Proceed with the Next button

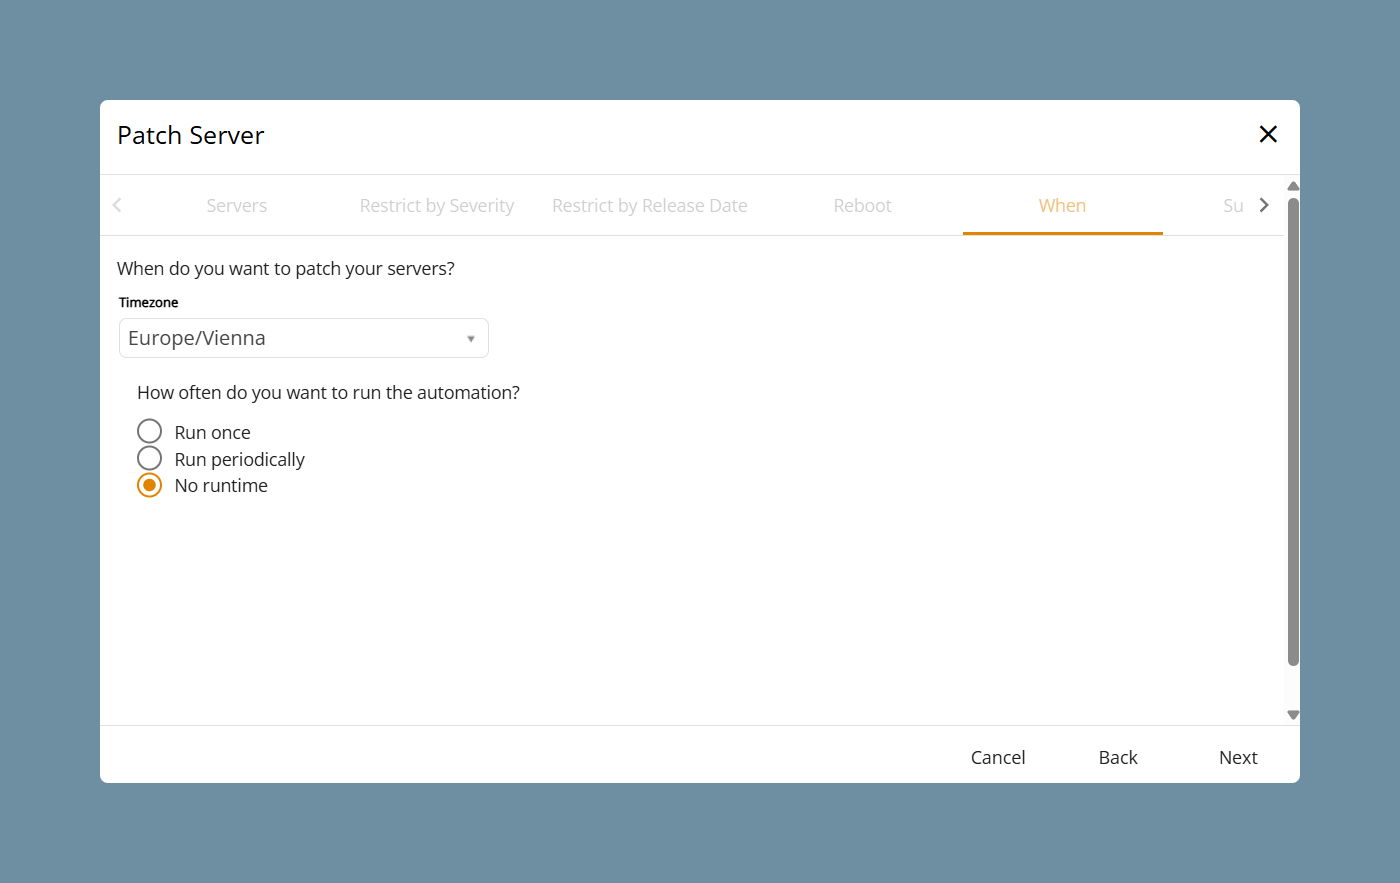(1238, 757)
